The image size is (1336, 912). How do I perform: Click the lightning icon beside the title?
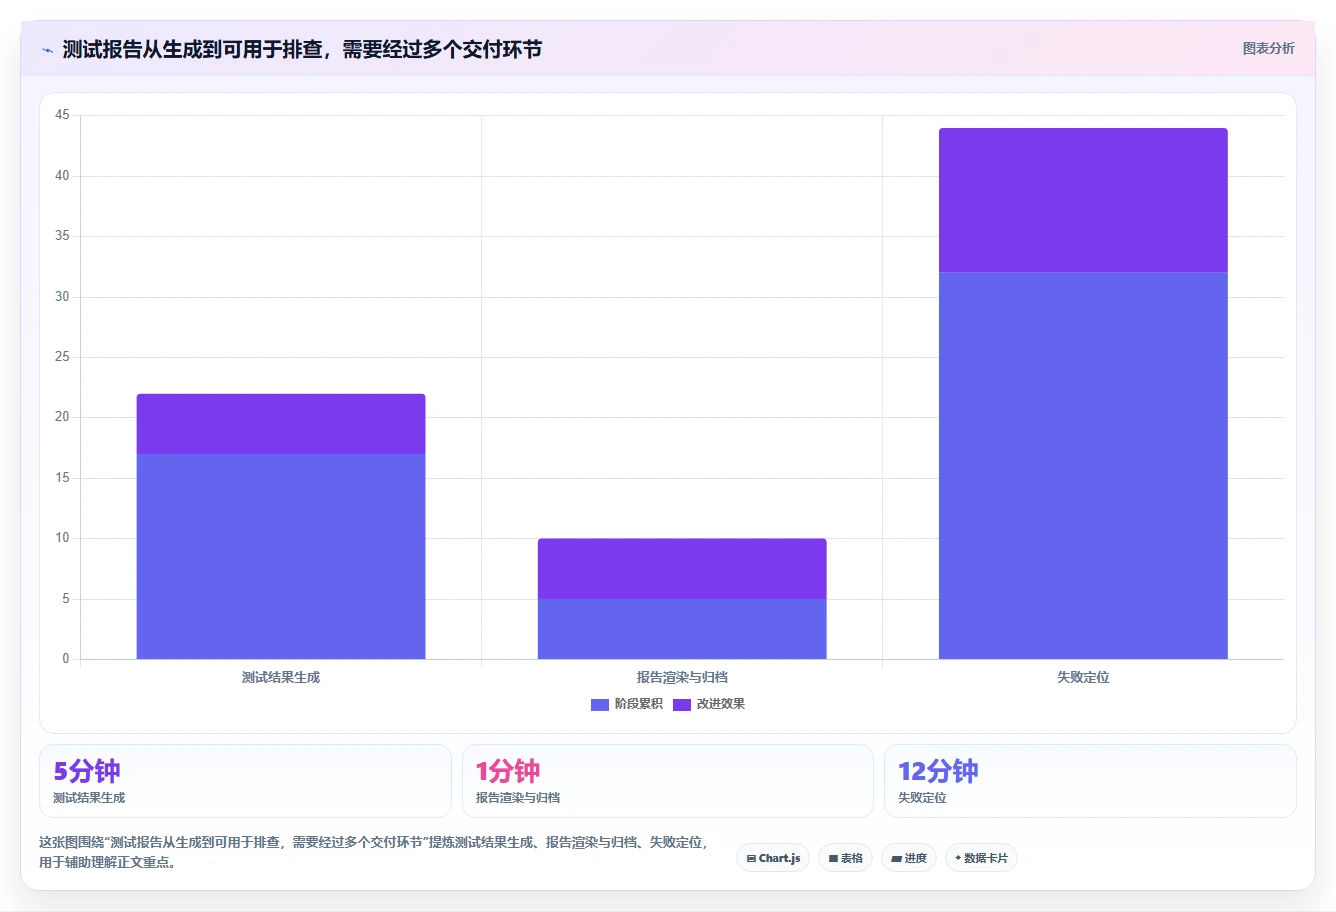point(47,50)
